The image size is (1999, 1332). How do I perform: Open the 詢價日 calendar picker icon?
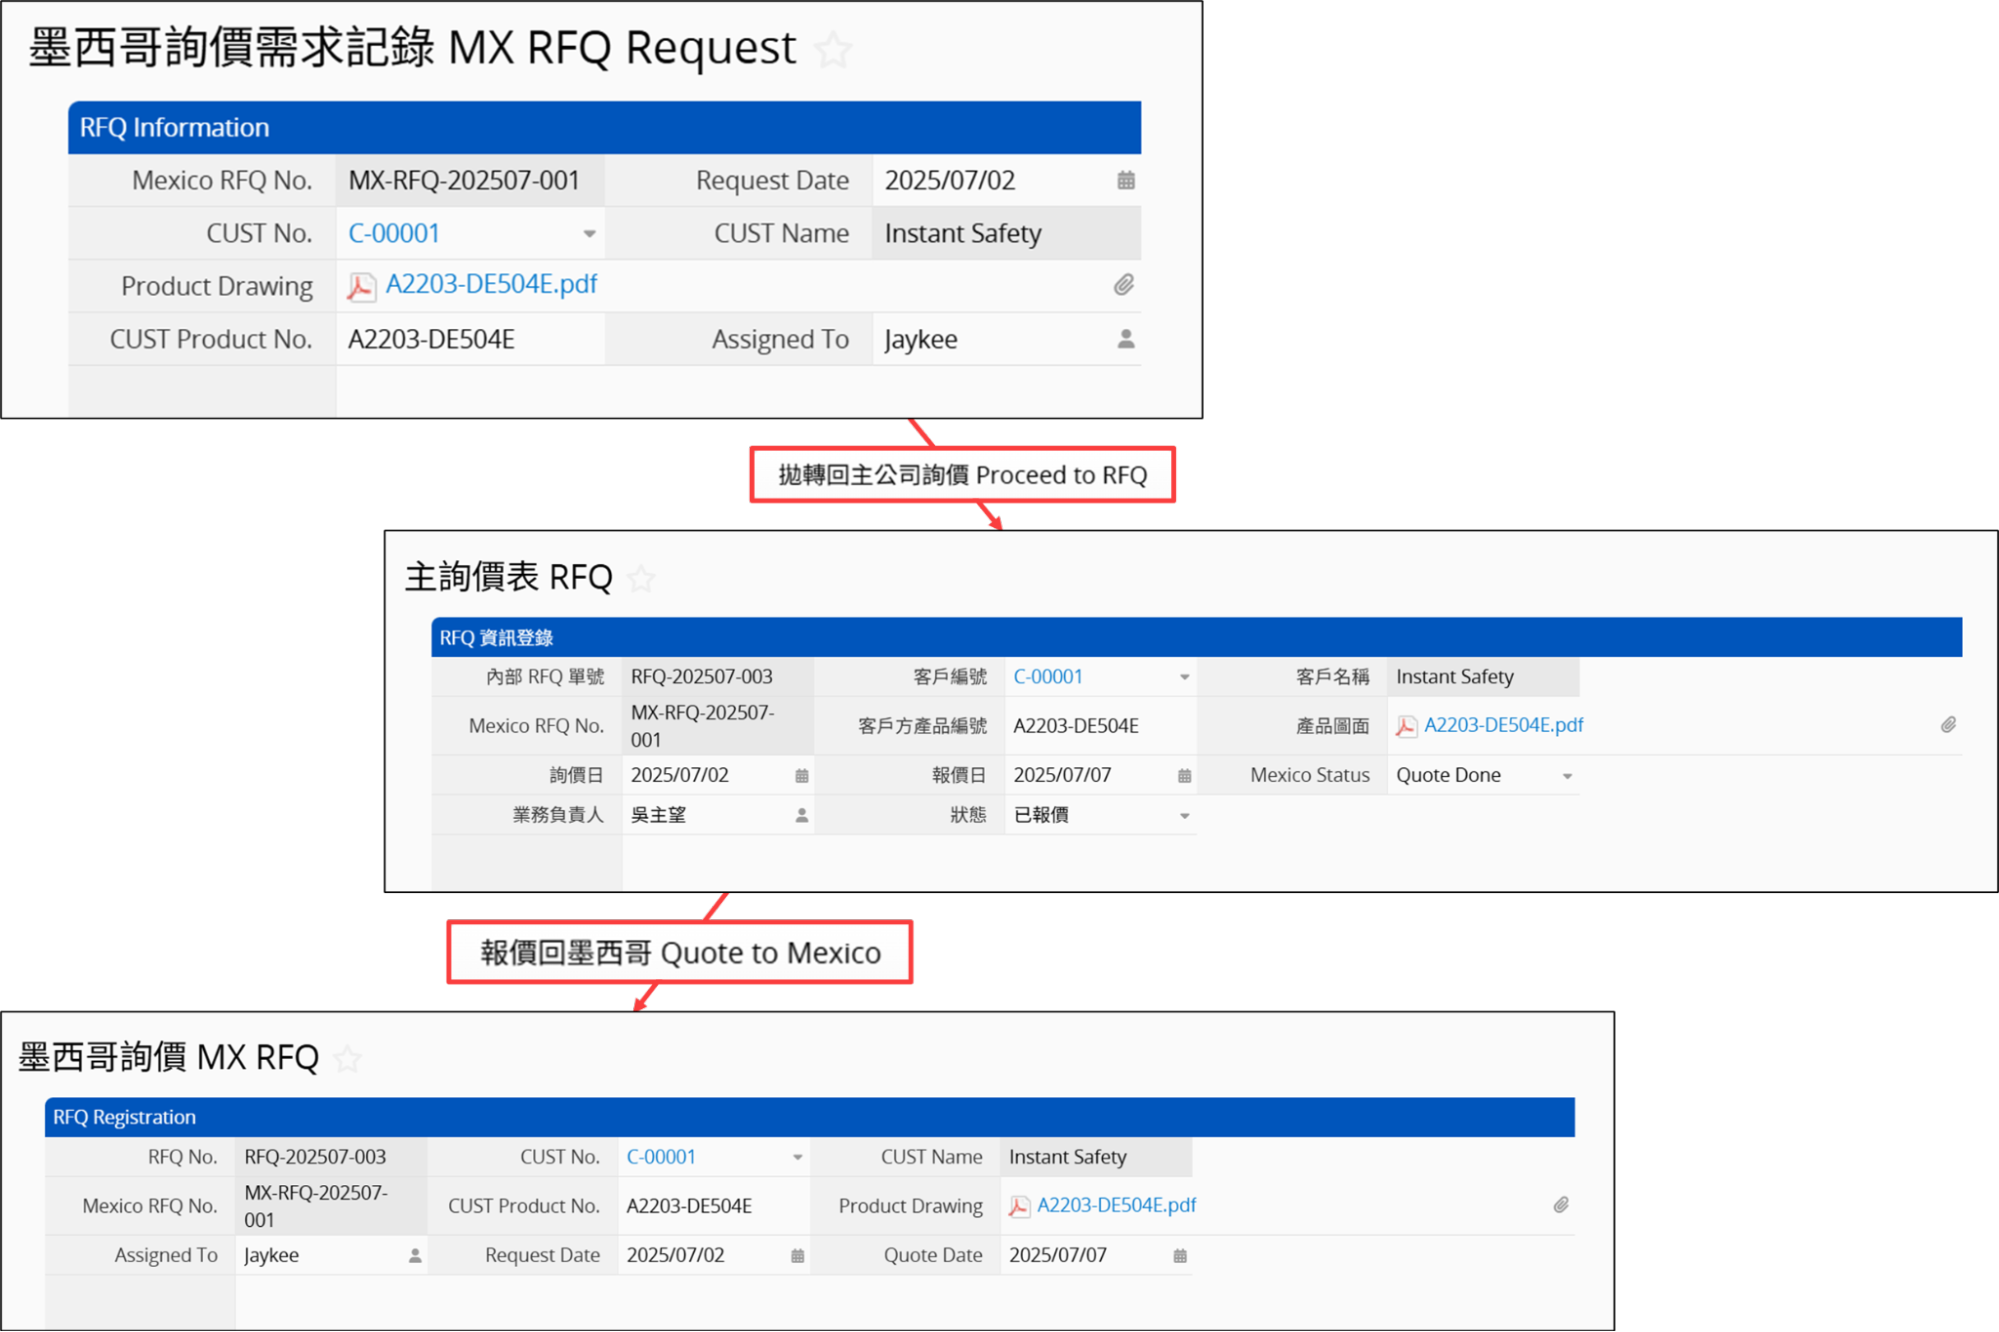[801, 776]
